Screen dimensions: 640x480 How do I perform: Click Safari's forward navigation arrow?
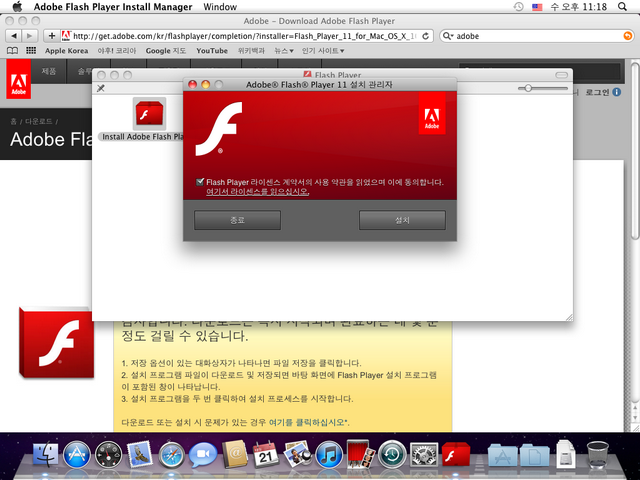coord(29,36)
